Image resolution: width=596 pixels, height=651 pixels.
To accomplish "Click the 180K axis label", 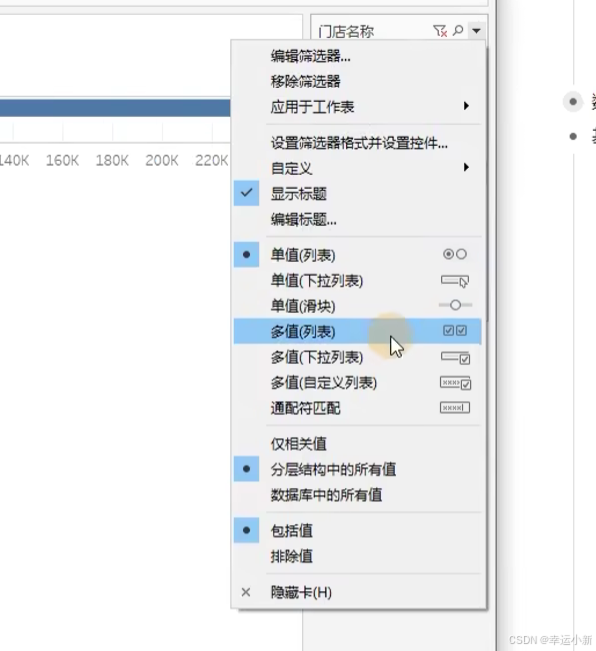I will (x=112, y=160).
